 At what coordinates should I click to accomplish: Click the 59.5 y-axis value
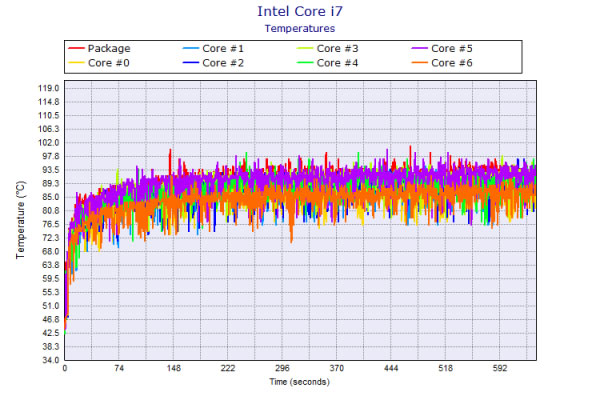tap(49, 279)
